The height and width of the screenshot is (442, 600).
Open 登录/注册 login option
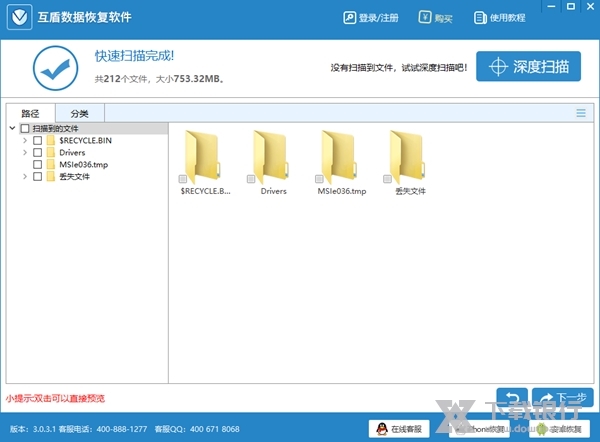coord(371,18)
